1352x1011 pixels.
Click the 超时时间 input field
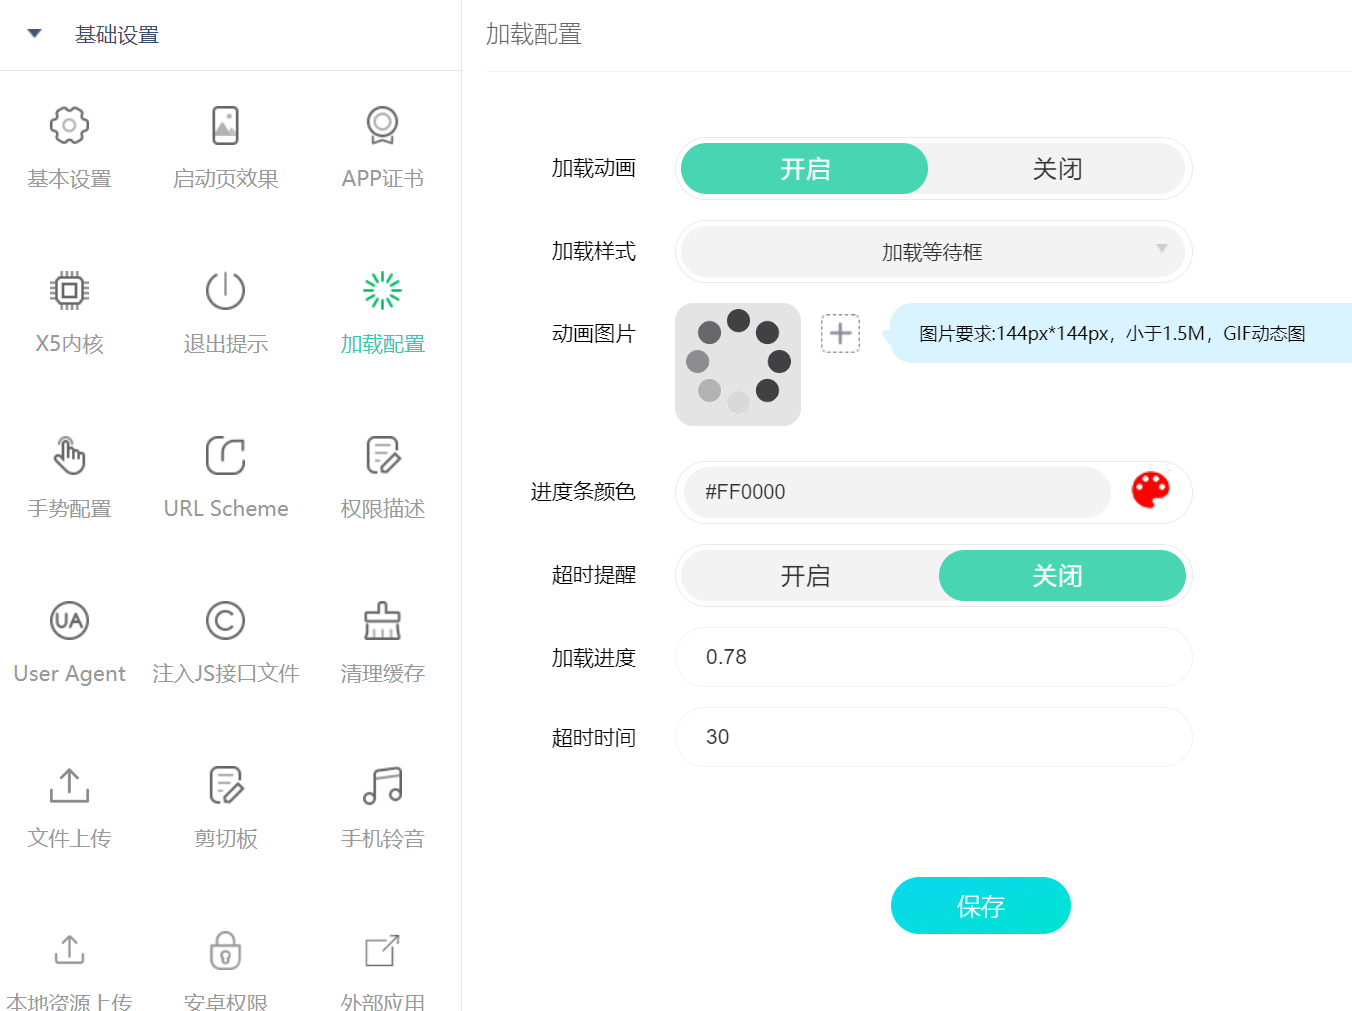[934, 737]
